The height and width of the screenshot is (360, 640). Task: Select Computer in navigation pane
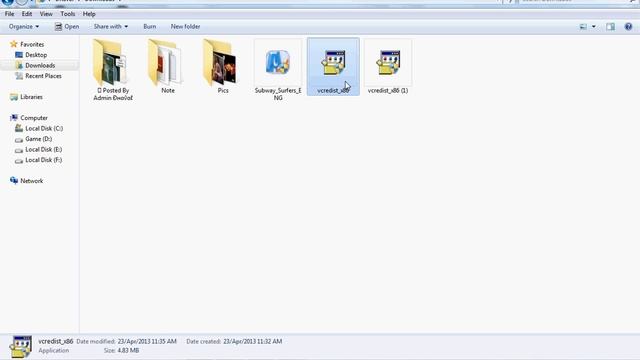pyautogui.click(x=34, y=118)
